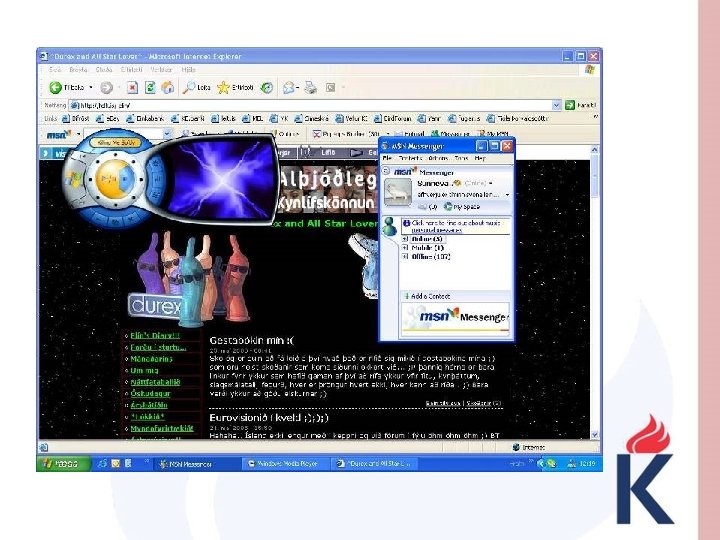Open first menu in Internet Explorer menu bar
This screenshot has width=720, height=540.
tap(55, 70)
